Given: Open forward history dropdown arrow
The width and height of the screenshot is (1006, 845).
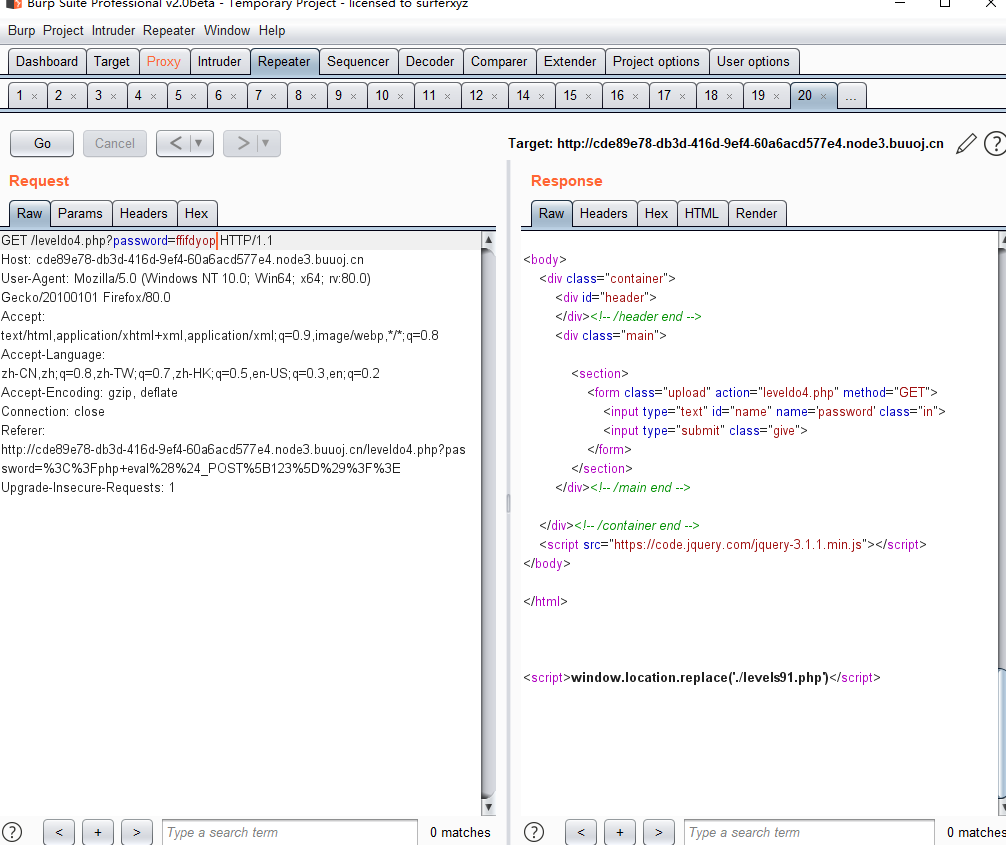Looking at the screenshot, I should (x=266, y=143).
